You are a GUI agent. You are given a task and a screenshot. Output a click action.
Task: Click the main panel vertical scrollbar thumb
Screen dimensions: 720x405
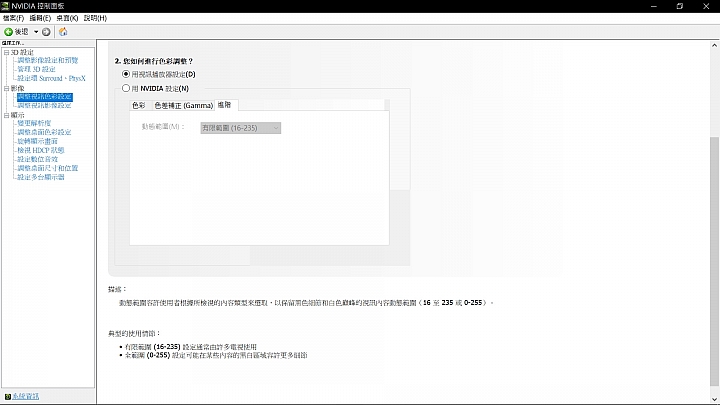[714, 261]
